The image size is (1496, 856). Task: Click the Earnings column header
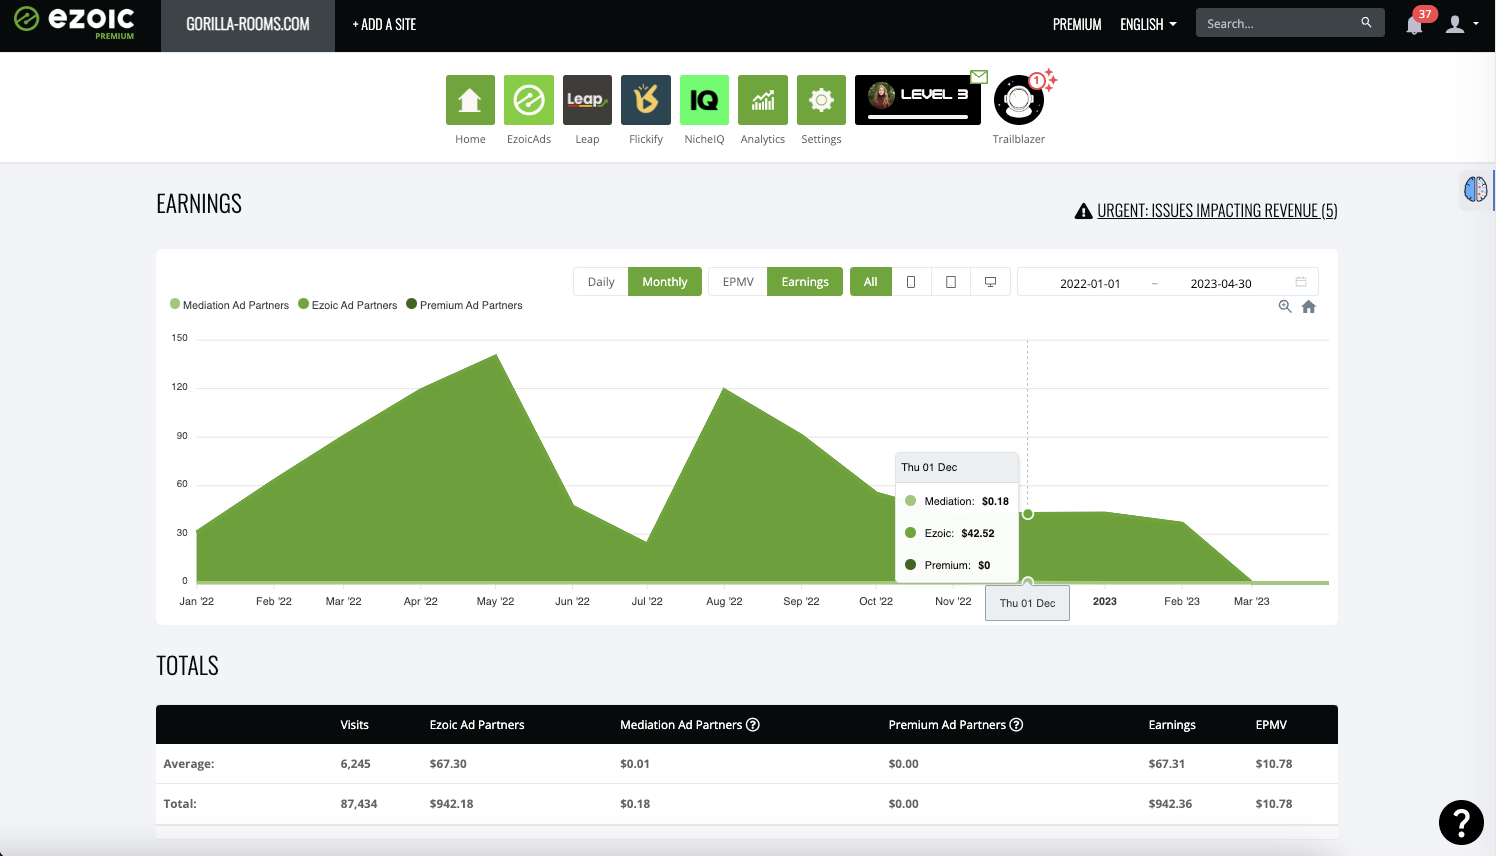pyautogui.click(x=1172, y=725)
